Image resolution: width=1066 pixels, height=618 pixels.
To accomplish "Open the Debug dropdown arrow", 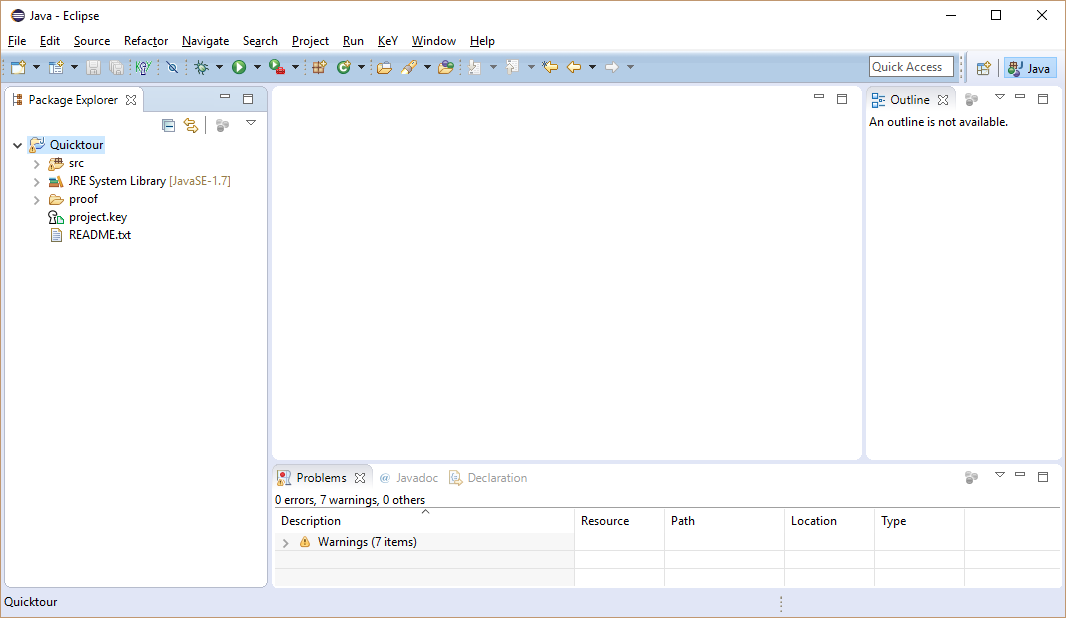I will click(219, 67).
